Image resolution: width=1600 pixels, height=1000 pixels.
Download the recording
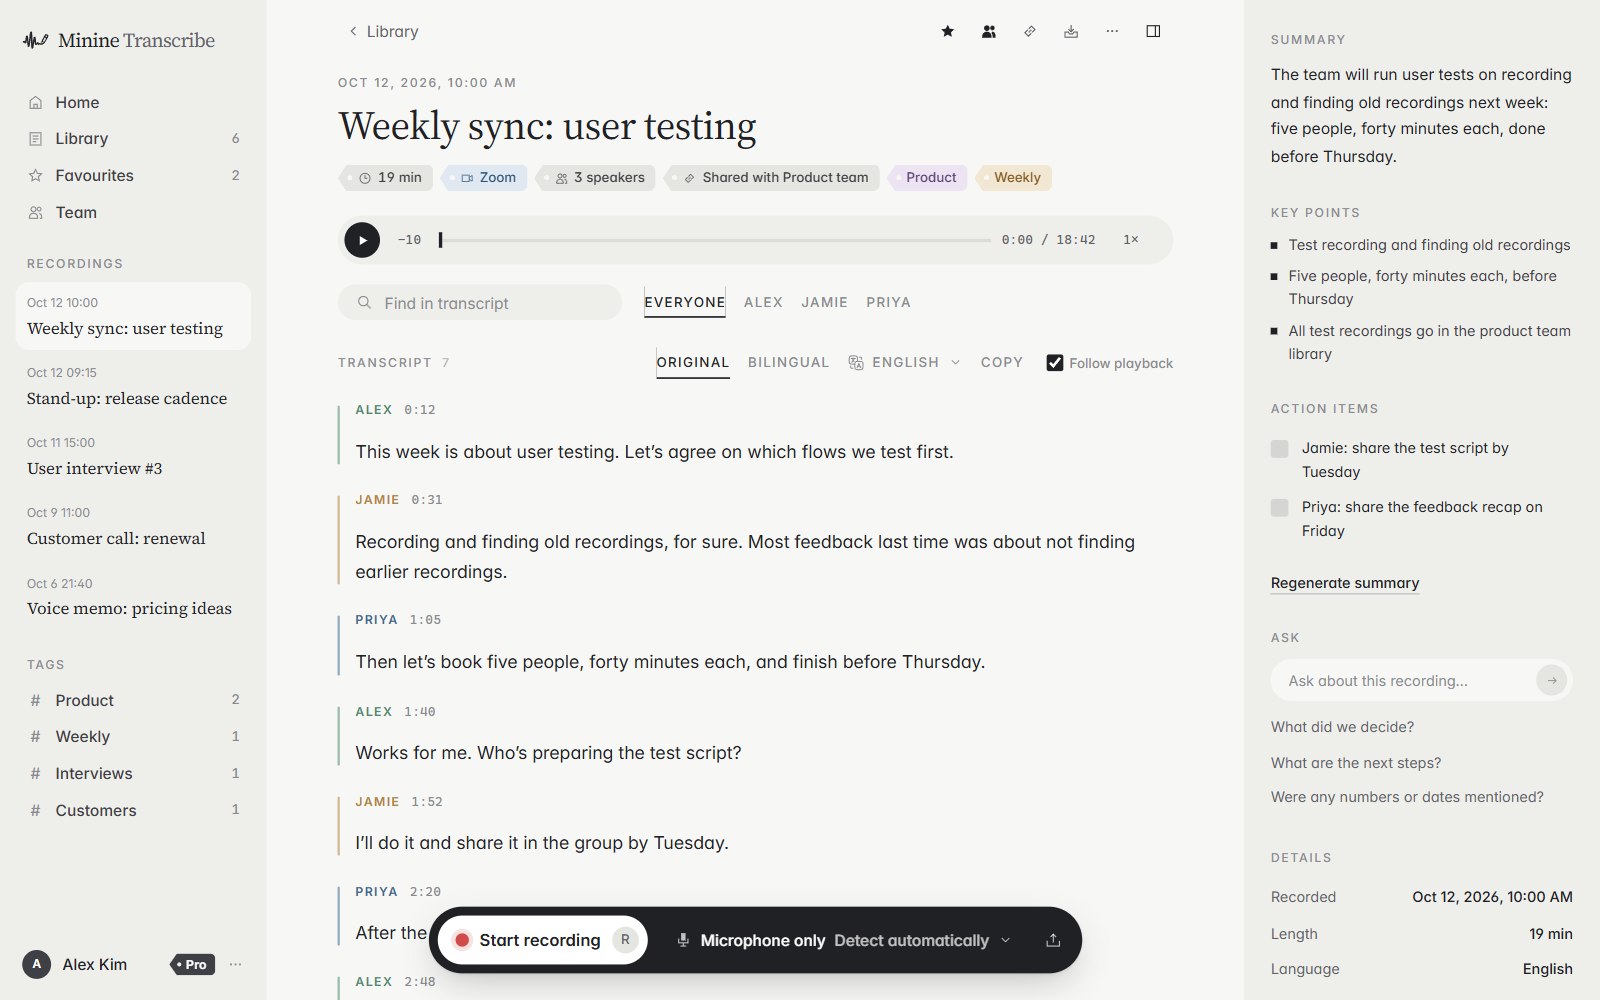tap(1070, 31)
